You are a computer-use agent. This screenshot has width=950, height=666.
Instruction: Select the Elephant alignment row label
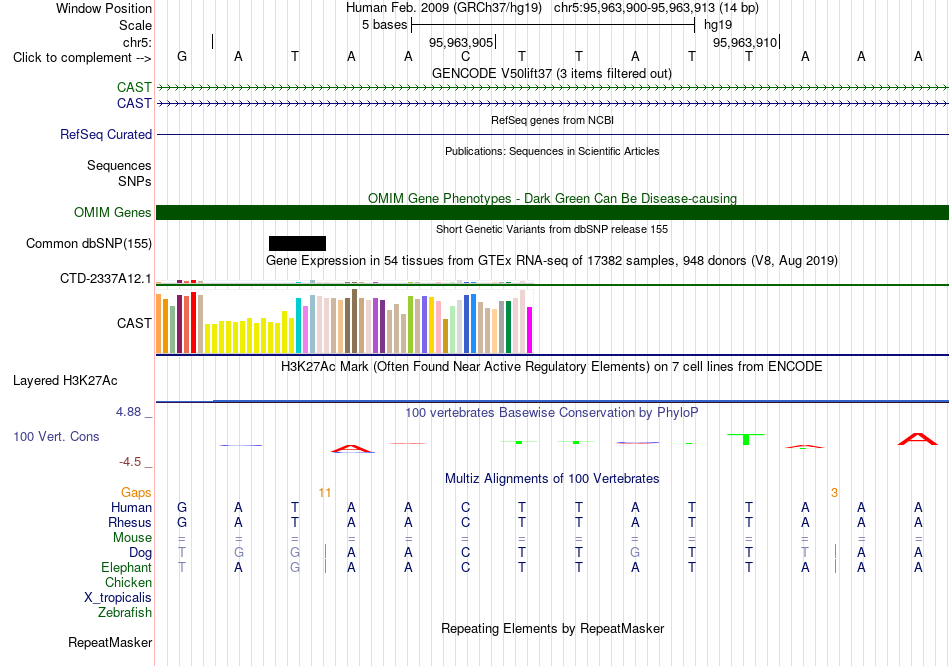(x=126, y=567)
